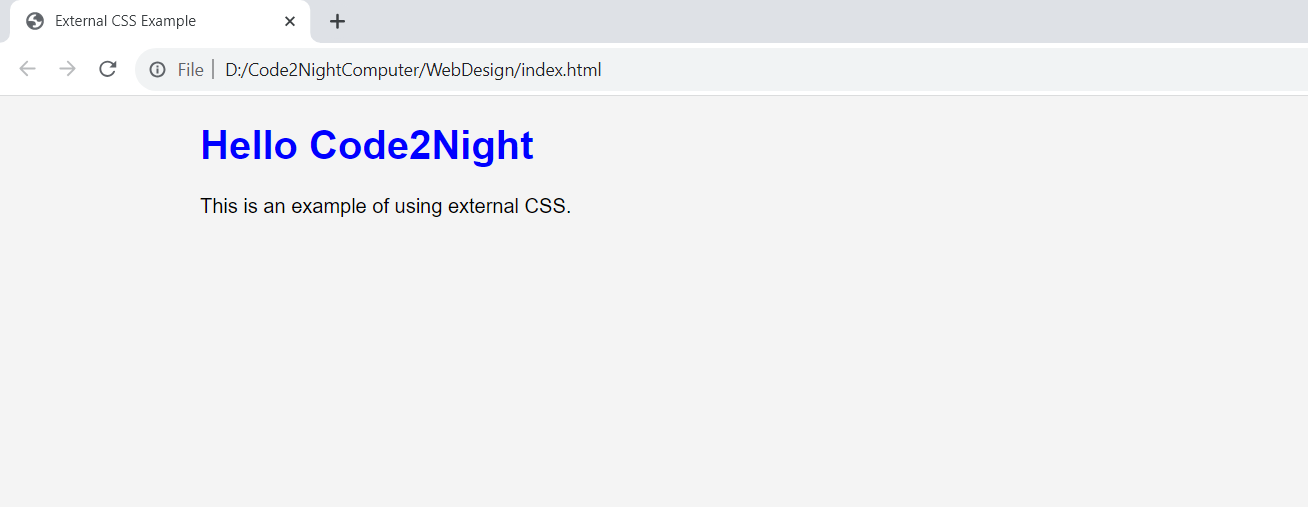
Task: Reload the current page
Action: (108, 69)
